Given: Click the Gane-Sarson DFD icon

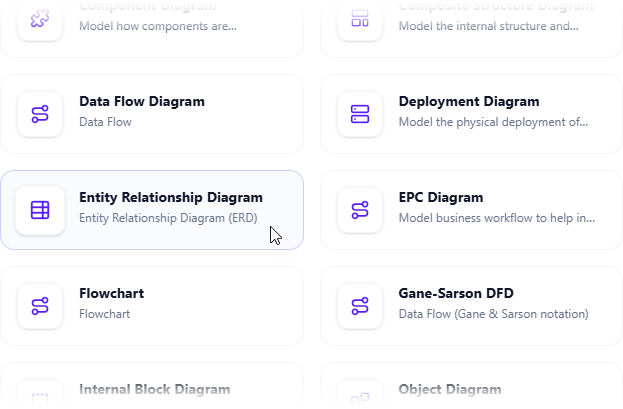Looking at the screenshot, I should pos(360,305).
